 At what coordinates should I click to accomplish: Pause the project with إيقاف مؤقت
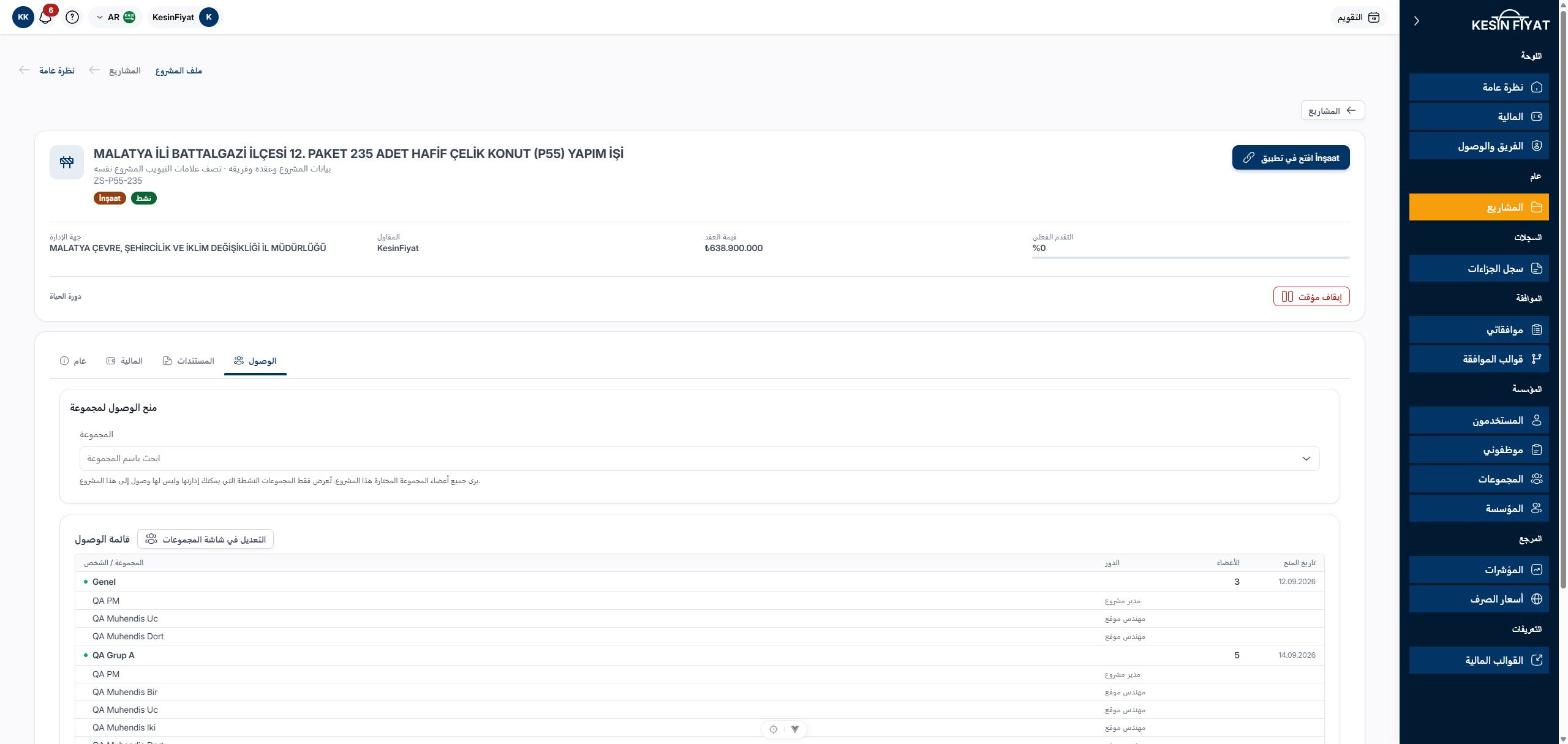click(x=1311, y=297)
